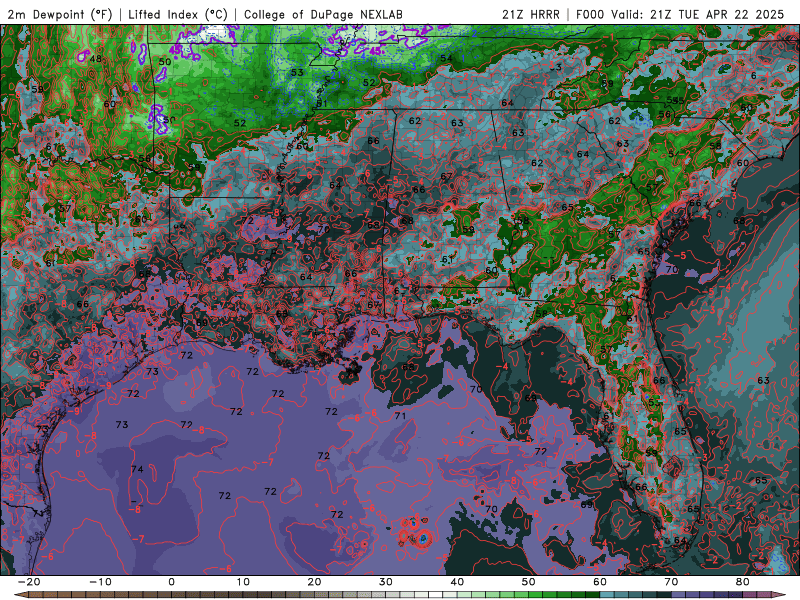This screenshot has width=800, height=600.
Task: Click the -10 label under the color scale
Action: [100, 582]
